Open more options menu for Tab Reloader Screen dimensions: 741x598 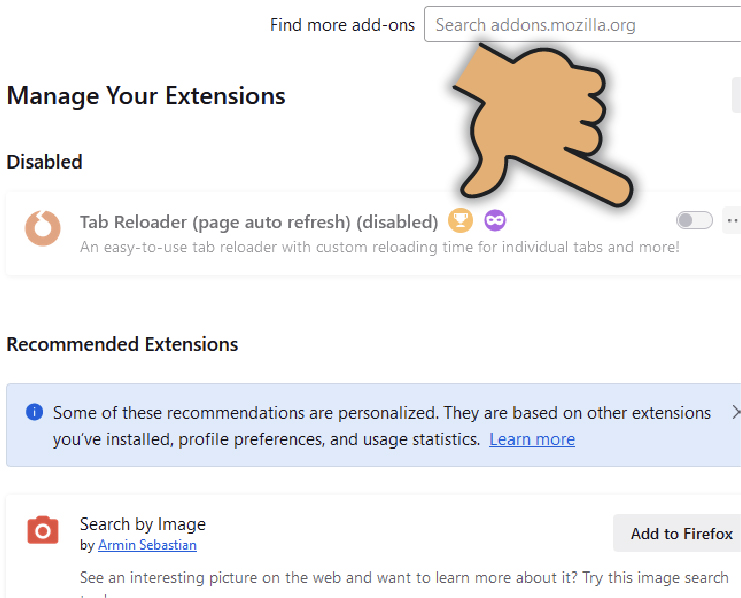[x=733, y=220]
